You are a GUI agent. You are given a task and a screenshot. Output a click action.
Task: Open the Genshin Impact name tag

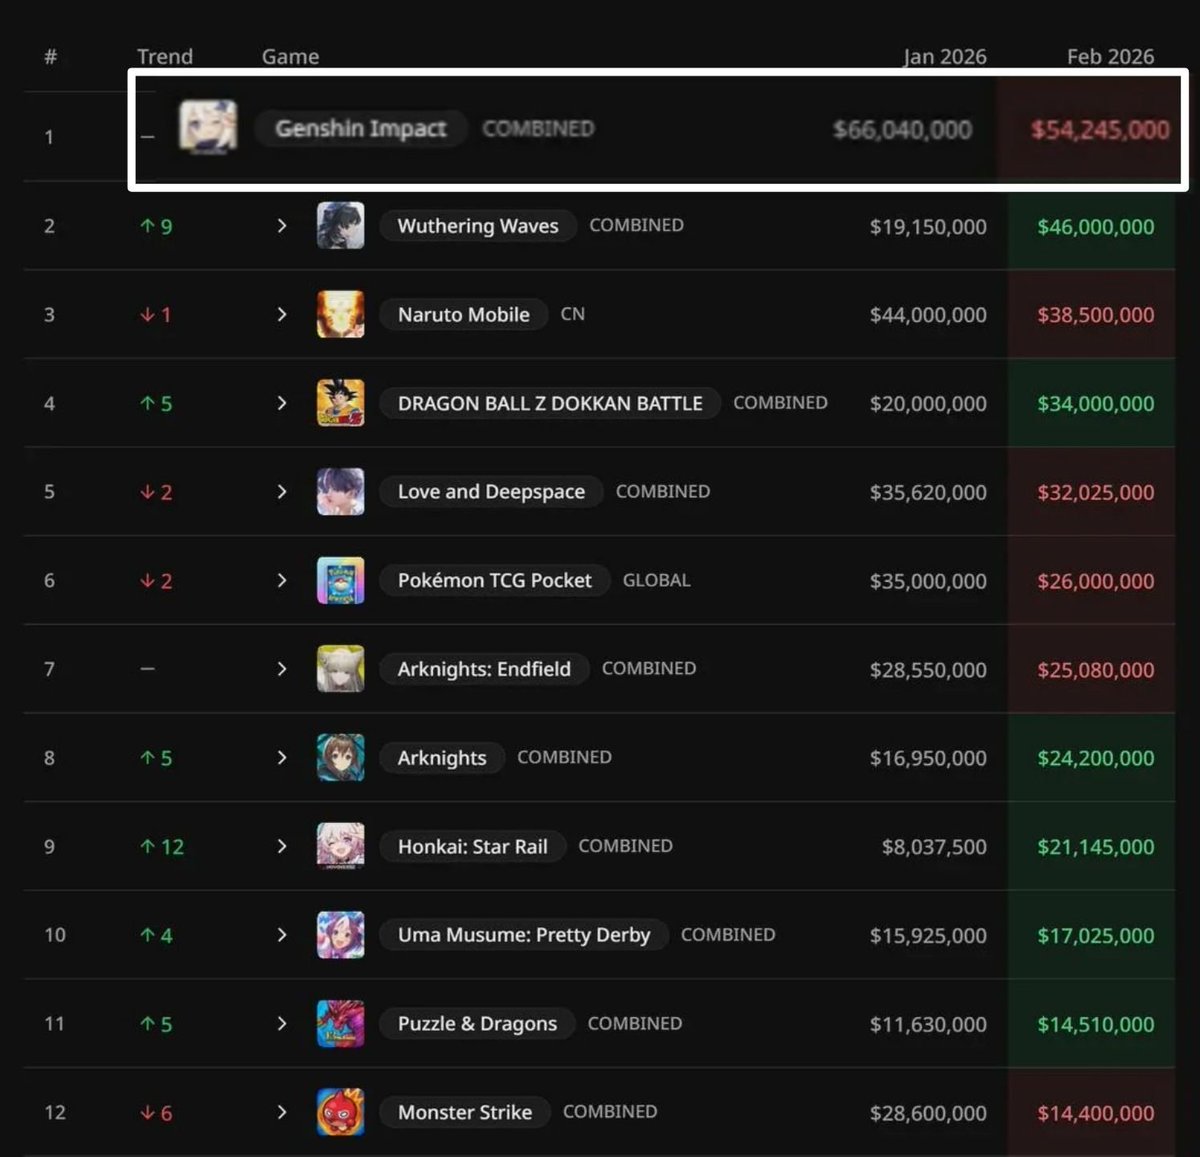point(361,128)
